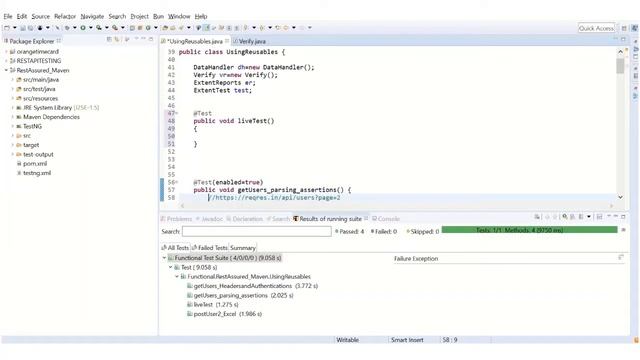
Task: Click the green test progress bar
Action: tap(529, 230)
